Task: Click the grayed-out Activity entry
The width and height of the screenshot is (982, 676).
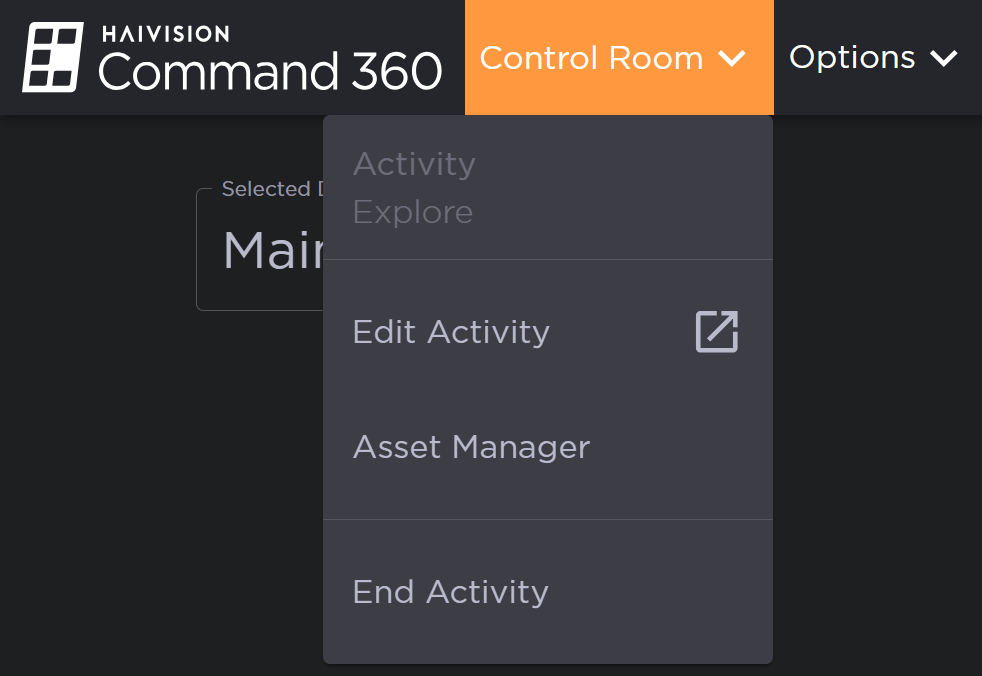Action: coord(414,163)
